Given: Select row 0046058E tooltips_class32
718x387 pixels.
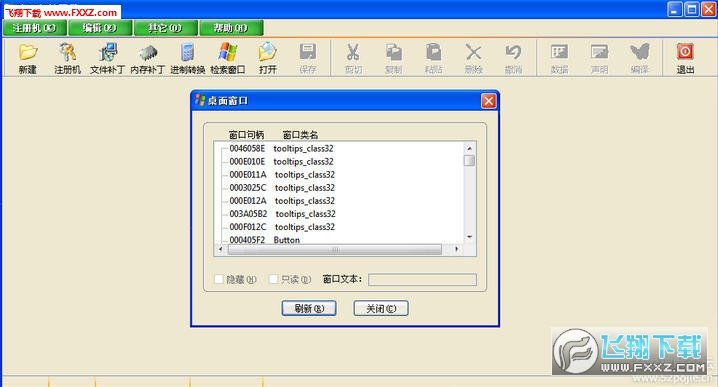Looking at the screenshot, I should pos(281,148).
